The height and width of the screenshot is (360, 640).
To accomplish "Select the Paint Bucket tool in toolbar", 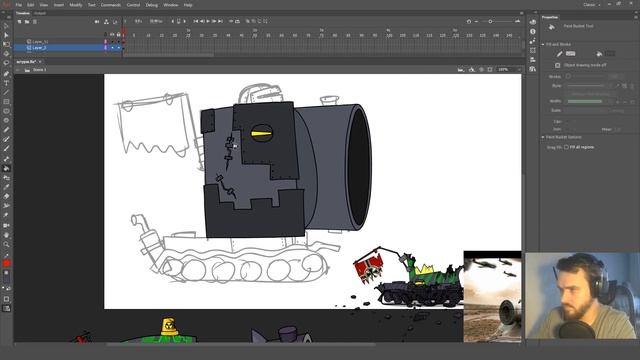I will click(x=6, y=168).
